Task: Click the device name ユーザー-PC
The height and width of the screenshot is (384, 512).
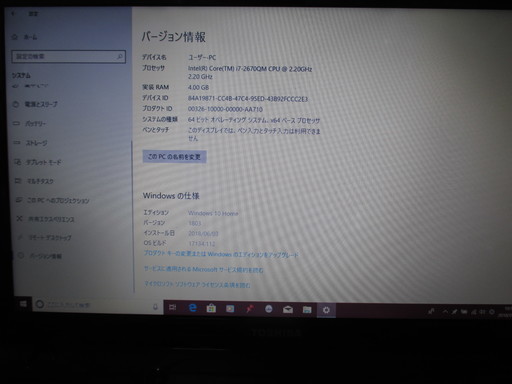Action: pos(202,57)
